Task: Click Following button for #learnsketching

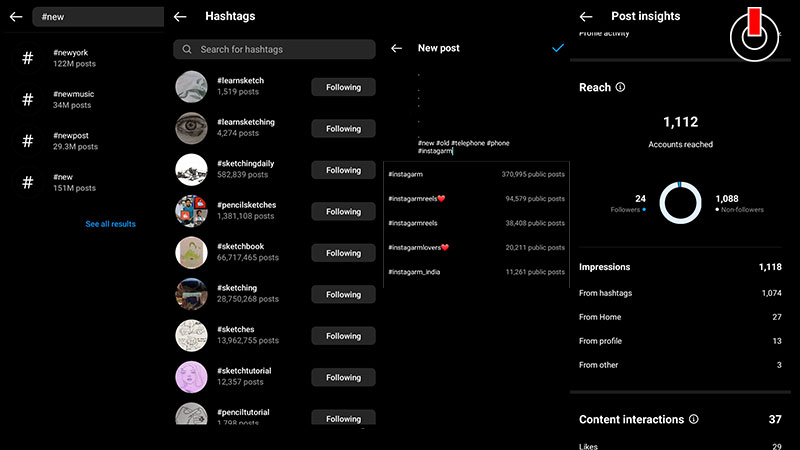Action: [343, 129]
